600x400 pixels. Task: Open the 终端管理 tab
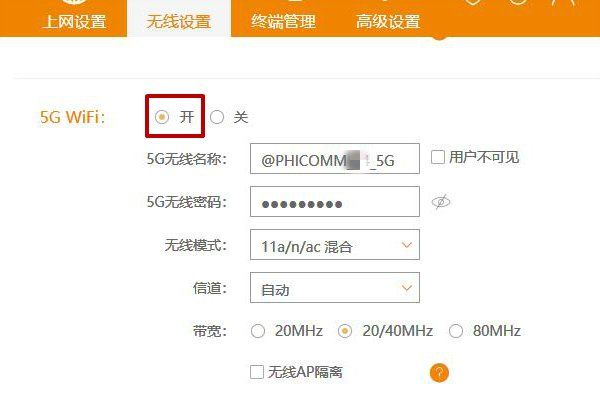(x=283, y=21)
